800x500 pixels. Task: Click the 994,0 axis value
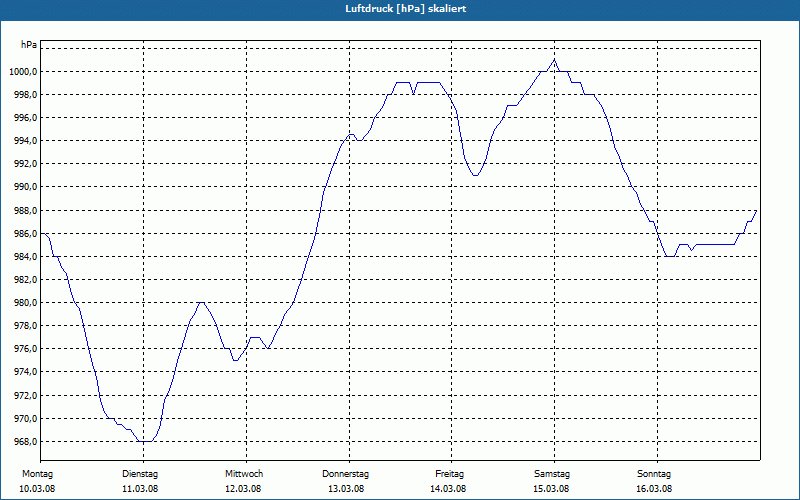point(25,141)
